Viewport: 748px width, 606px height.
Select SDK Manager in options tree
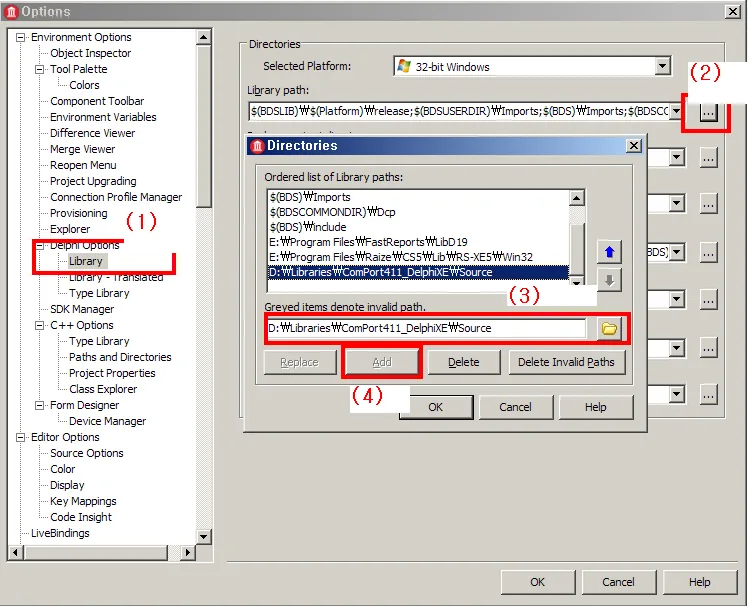pos(82,309)
